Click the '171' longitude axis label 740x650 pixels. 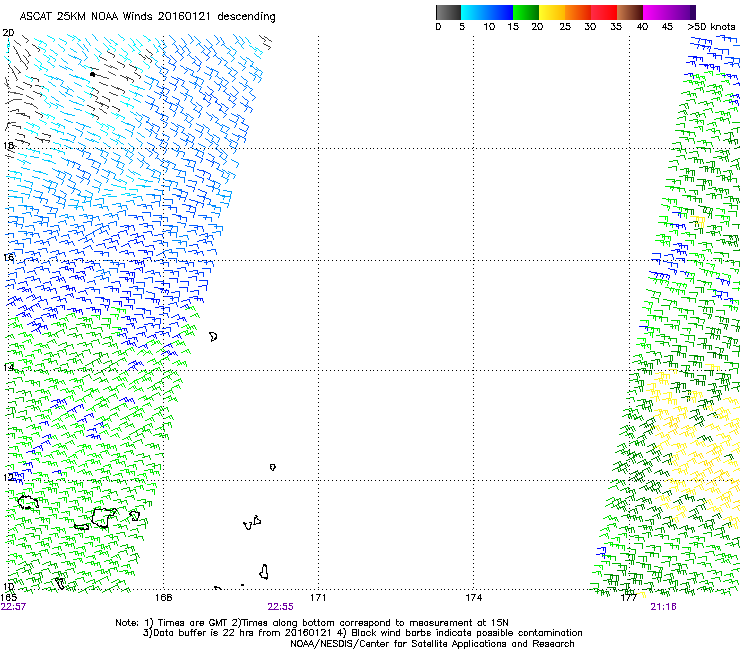tap(318, 598)
